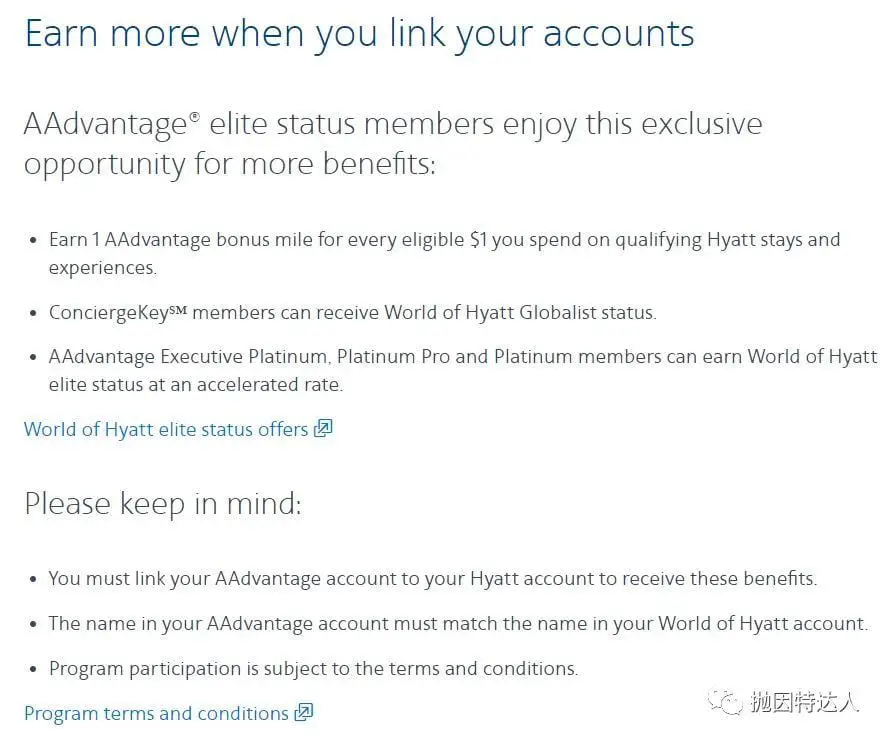The width and height of the screenshot is (888, 741).
Task: Select the name must match World of Hyatt line
Action: click(458, 624)
